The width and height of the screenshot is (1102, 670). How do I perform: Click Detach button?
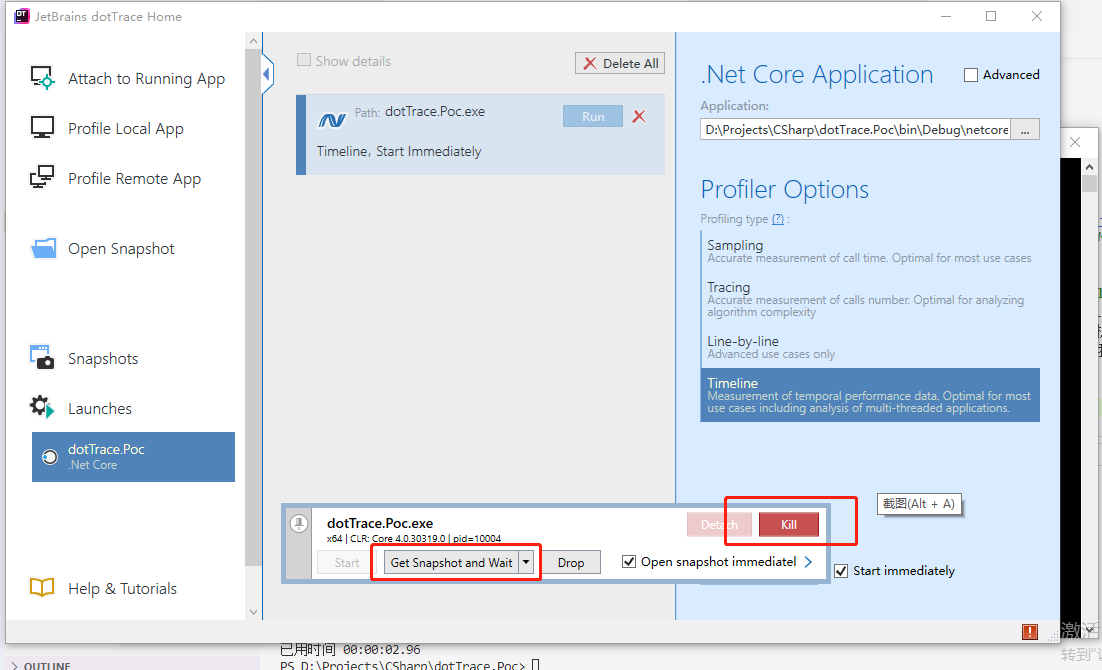point(719,524)
